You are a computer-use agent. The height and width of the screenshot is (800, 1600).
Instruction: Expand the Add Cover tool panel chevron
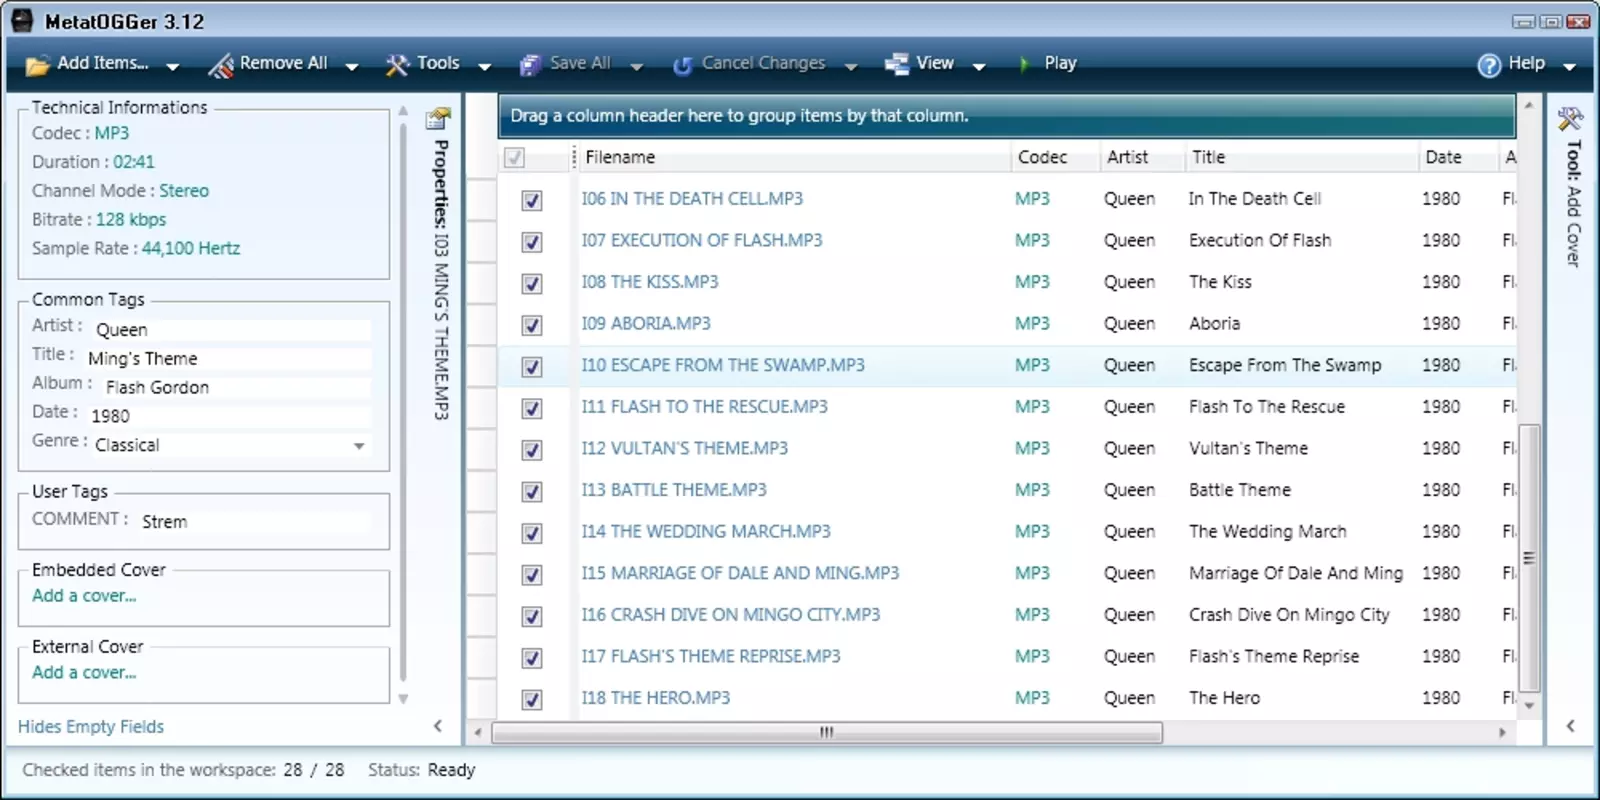coord(1570,726)
